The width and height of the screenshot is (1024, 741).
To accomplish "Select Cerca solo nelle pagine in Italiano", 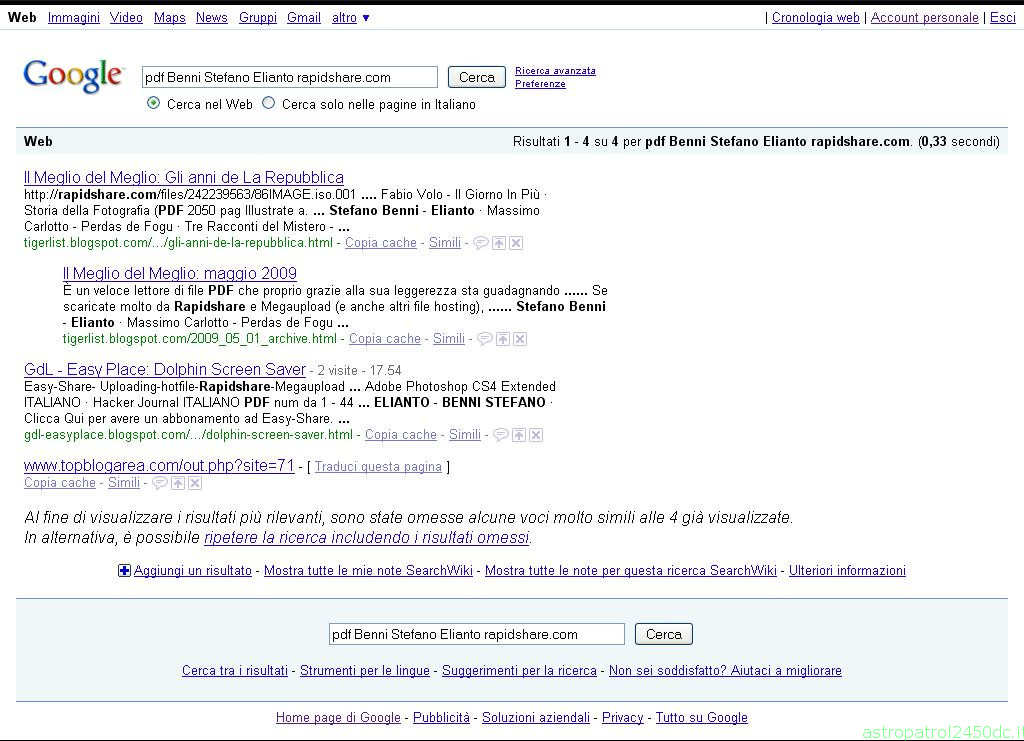I will point(268,103).
